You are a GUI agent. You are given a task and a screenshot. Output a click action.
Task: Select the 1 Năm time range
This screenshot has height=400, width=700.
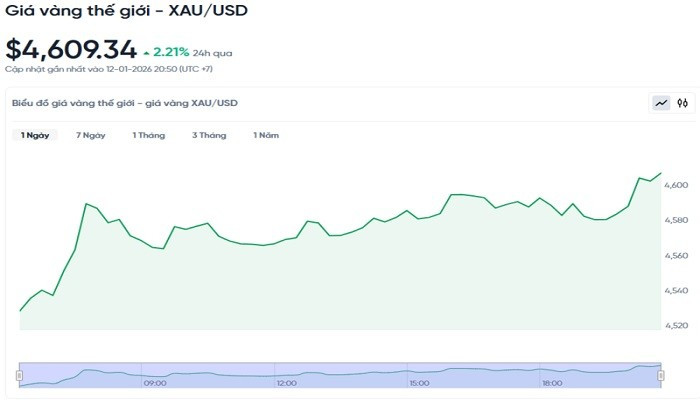(265, 135)
